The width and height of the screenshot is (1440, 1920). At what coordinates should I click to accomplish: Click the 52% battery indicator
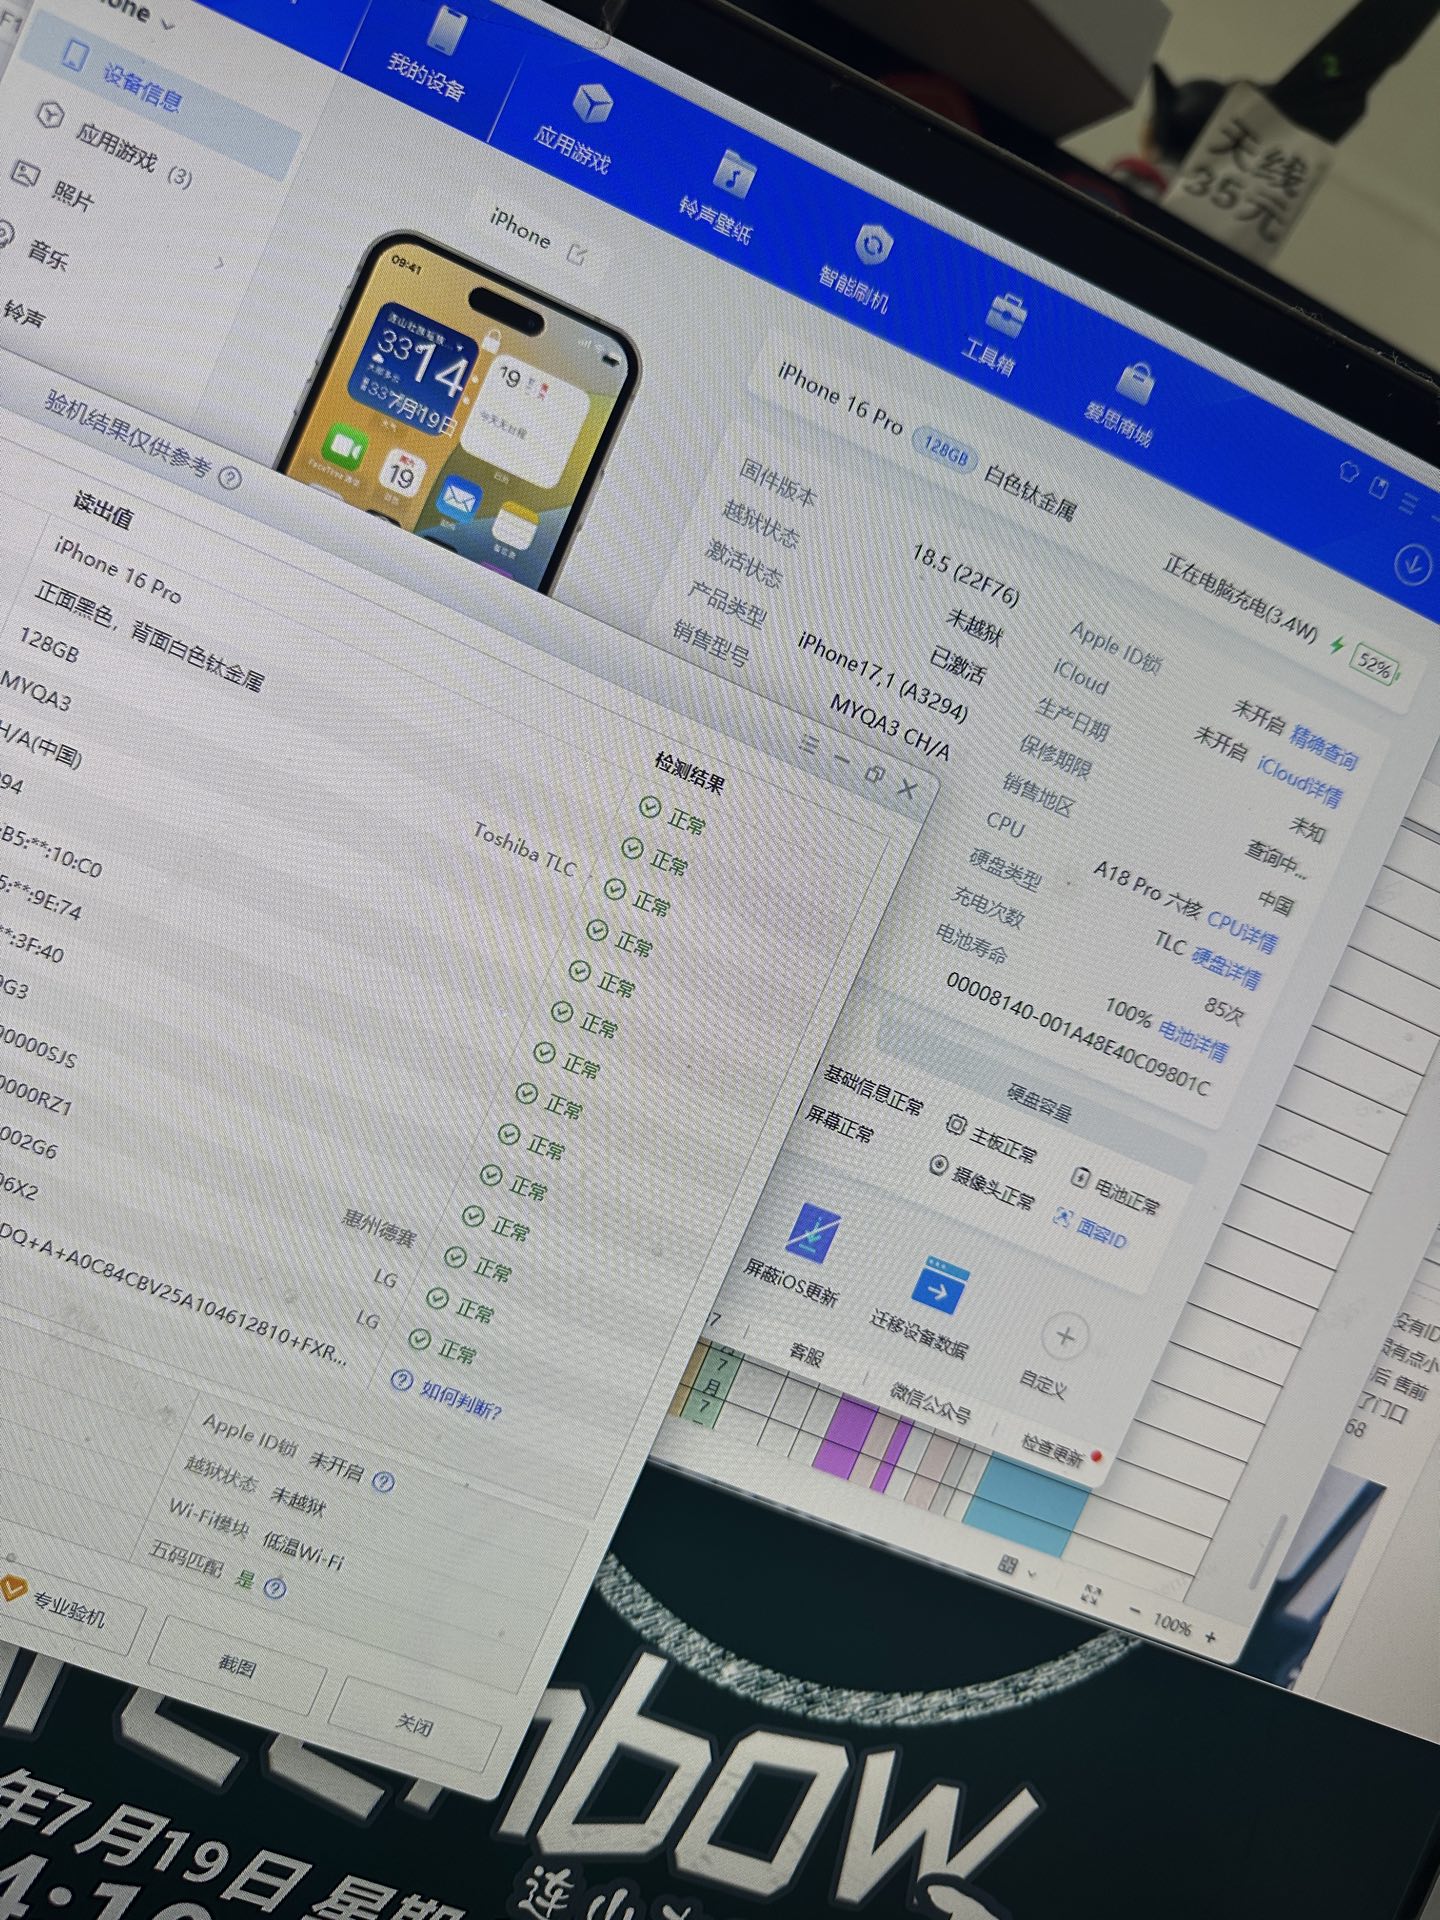1375,665
